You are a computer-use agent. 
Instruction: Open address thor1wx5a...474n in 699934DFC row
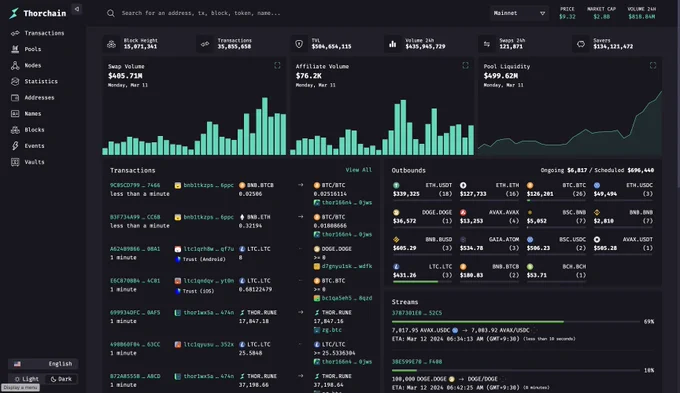pos(209,312)
